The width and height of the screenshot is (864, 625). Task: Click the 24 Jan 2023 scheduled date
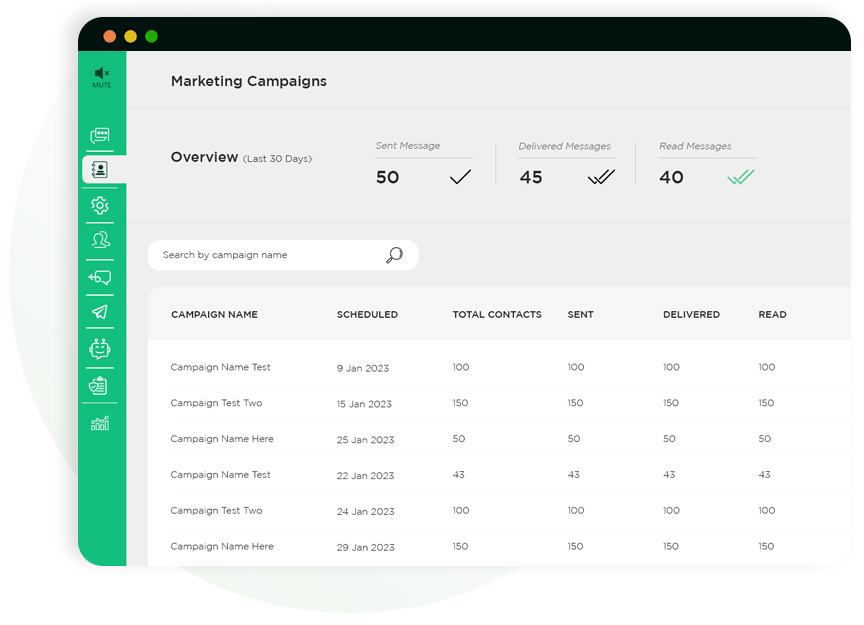(365, 511)
